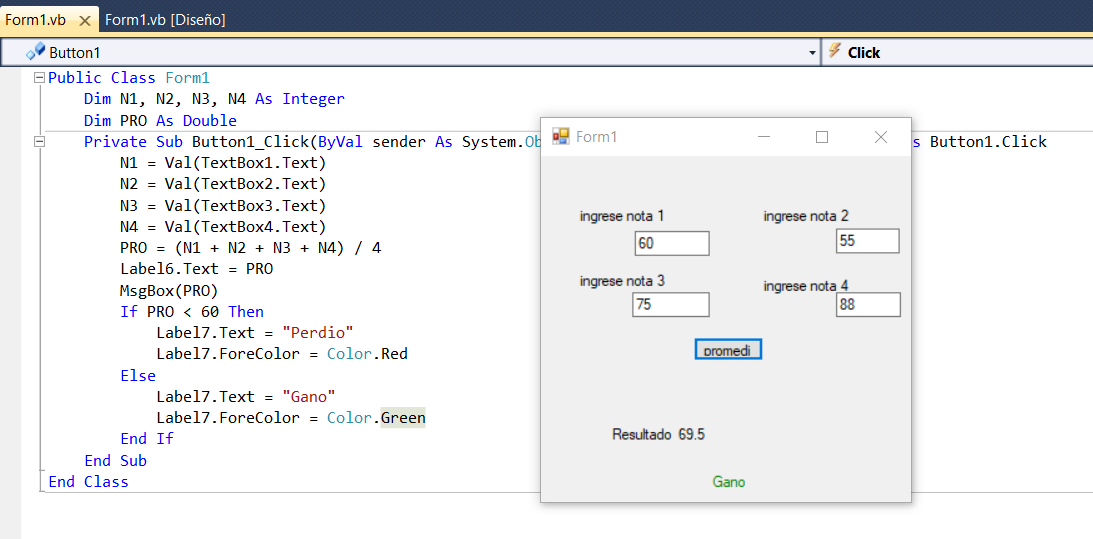Click the 'ingrese nota 4' label

(806, 286)
